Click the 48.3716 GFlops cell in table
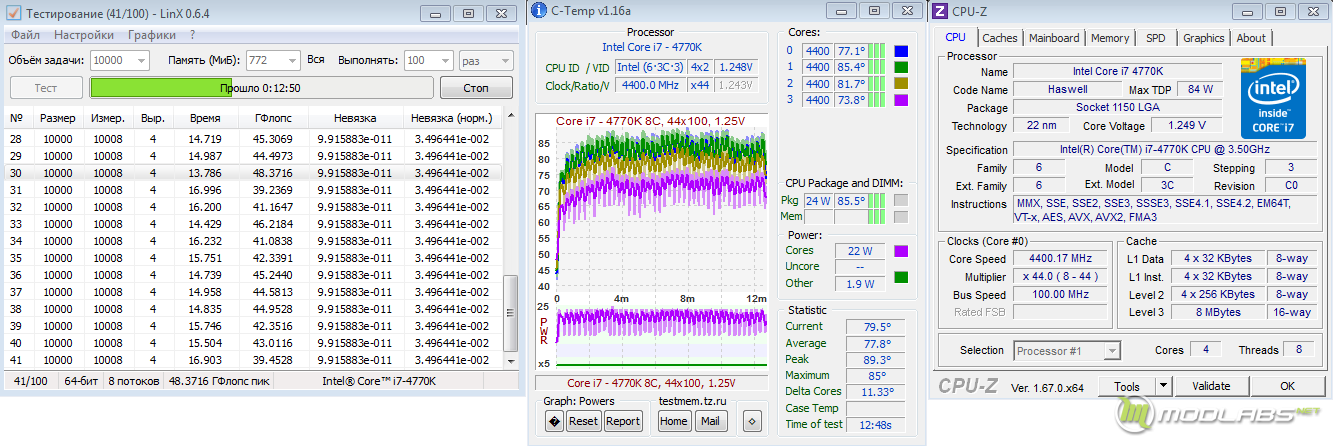This screenshot has height=446, width=1333. coord(273,173)
